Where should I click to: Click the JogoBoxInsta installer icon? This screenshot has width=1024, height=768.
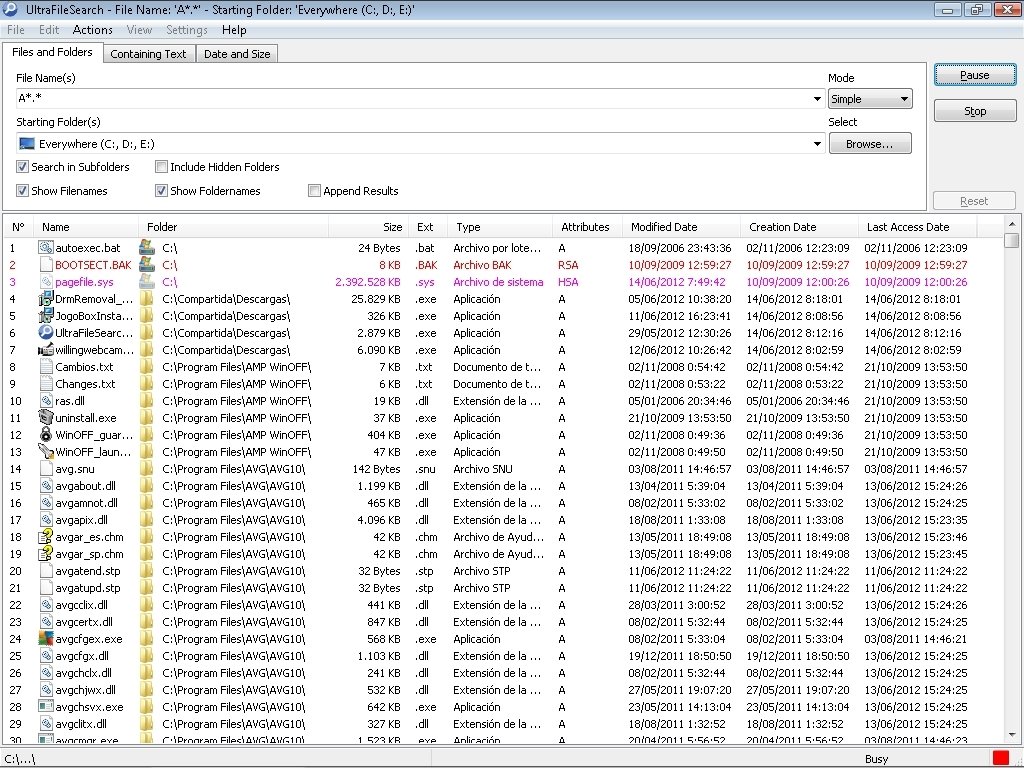coord(46,315)
